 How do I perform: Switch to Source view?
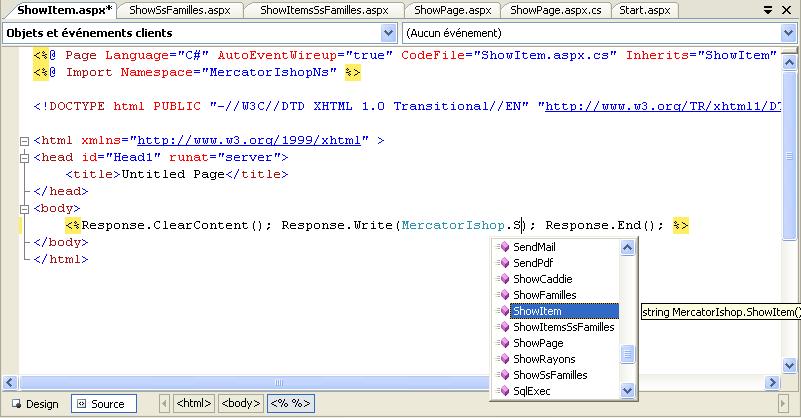(x=104, y=404)
